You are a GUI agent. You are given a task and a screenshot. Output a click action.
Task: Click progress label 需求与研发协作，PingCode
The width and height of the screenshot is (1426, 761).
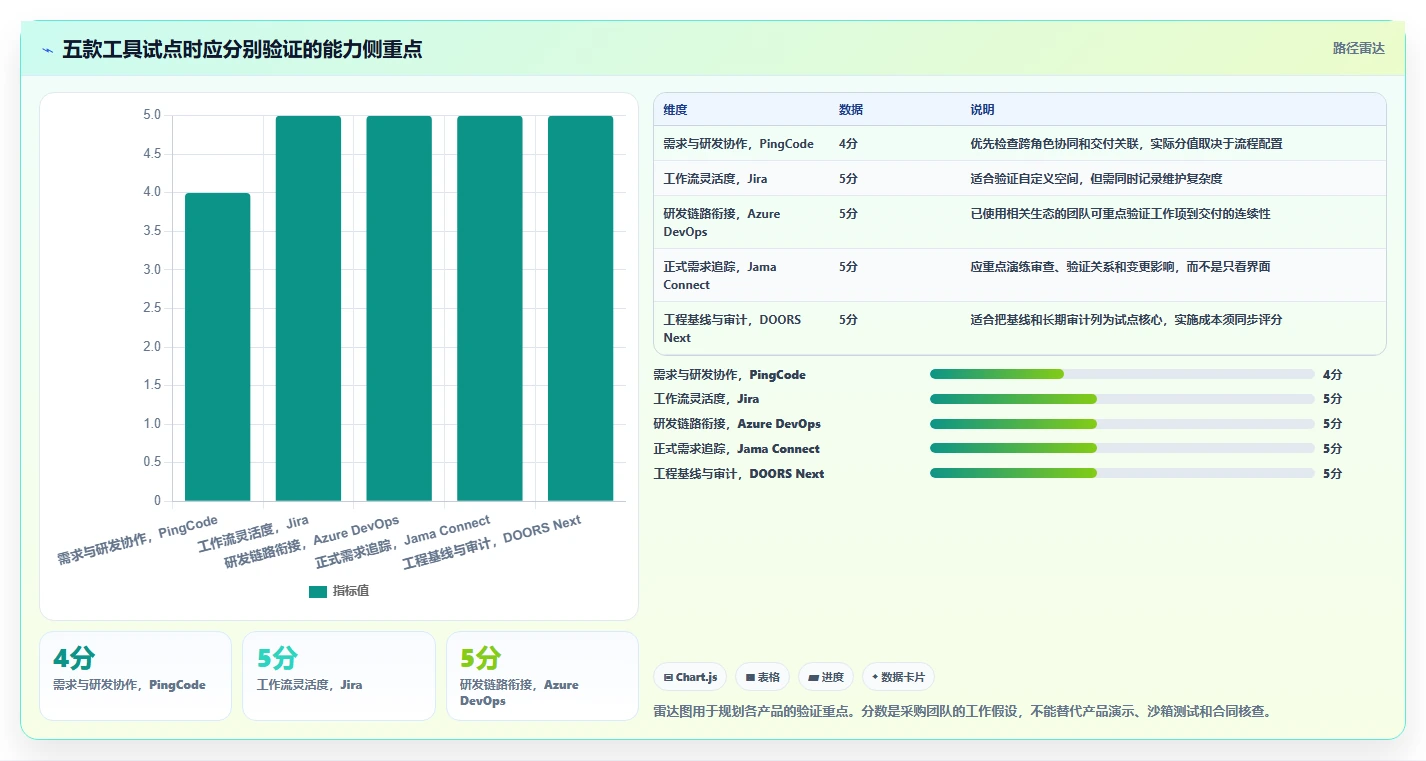729,375
